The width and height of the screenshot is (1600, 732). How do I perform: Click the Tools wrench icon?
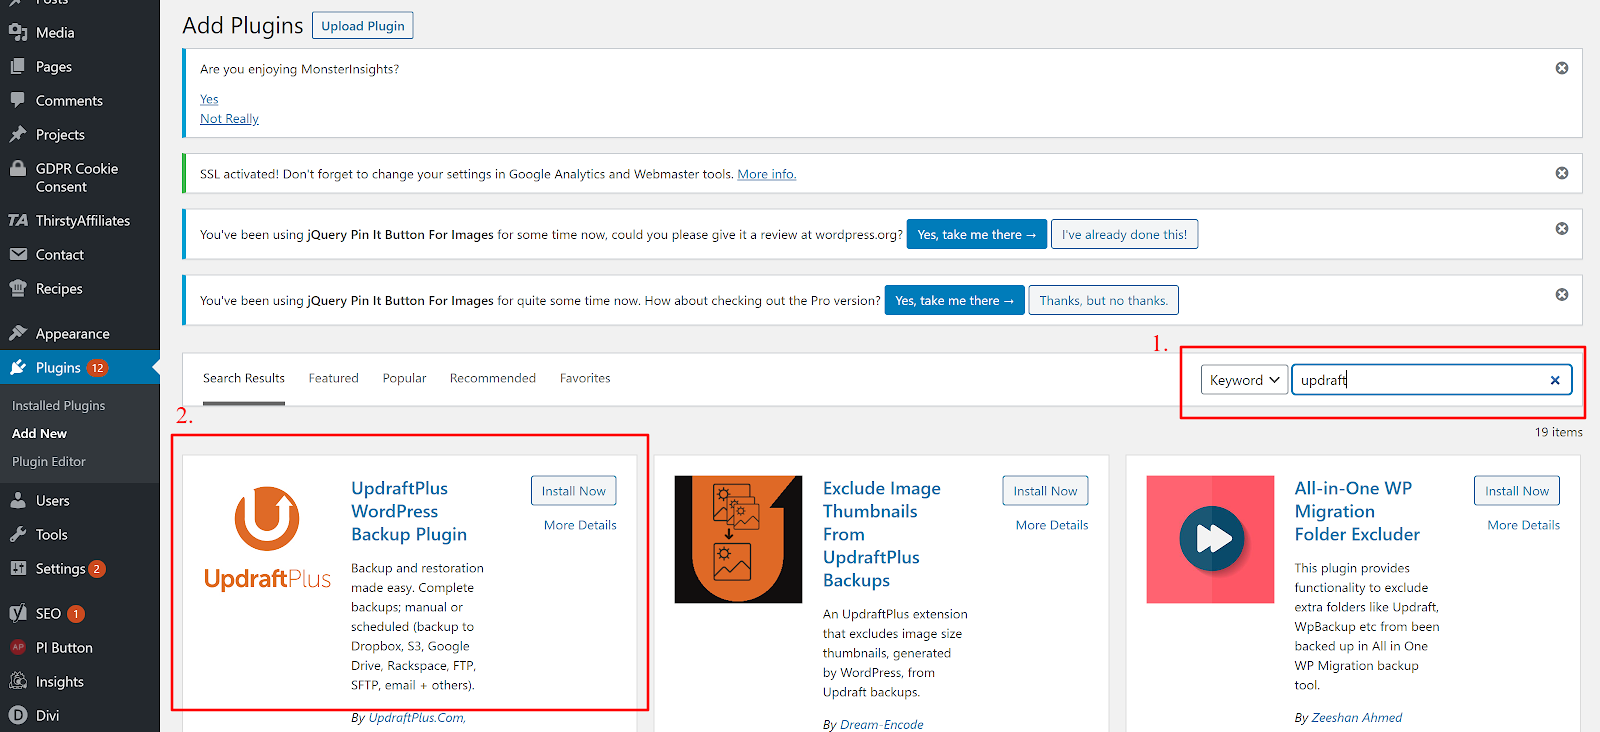[x=18, y=535]
